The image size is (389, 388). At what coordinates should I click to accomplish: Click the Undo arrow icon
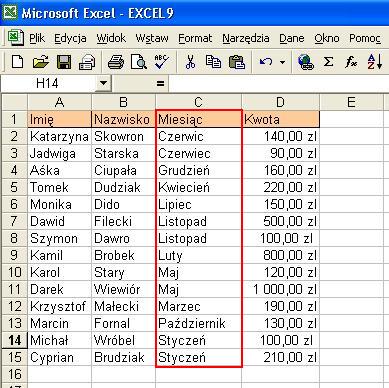[266, 62]
